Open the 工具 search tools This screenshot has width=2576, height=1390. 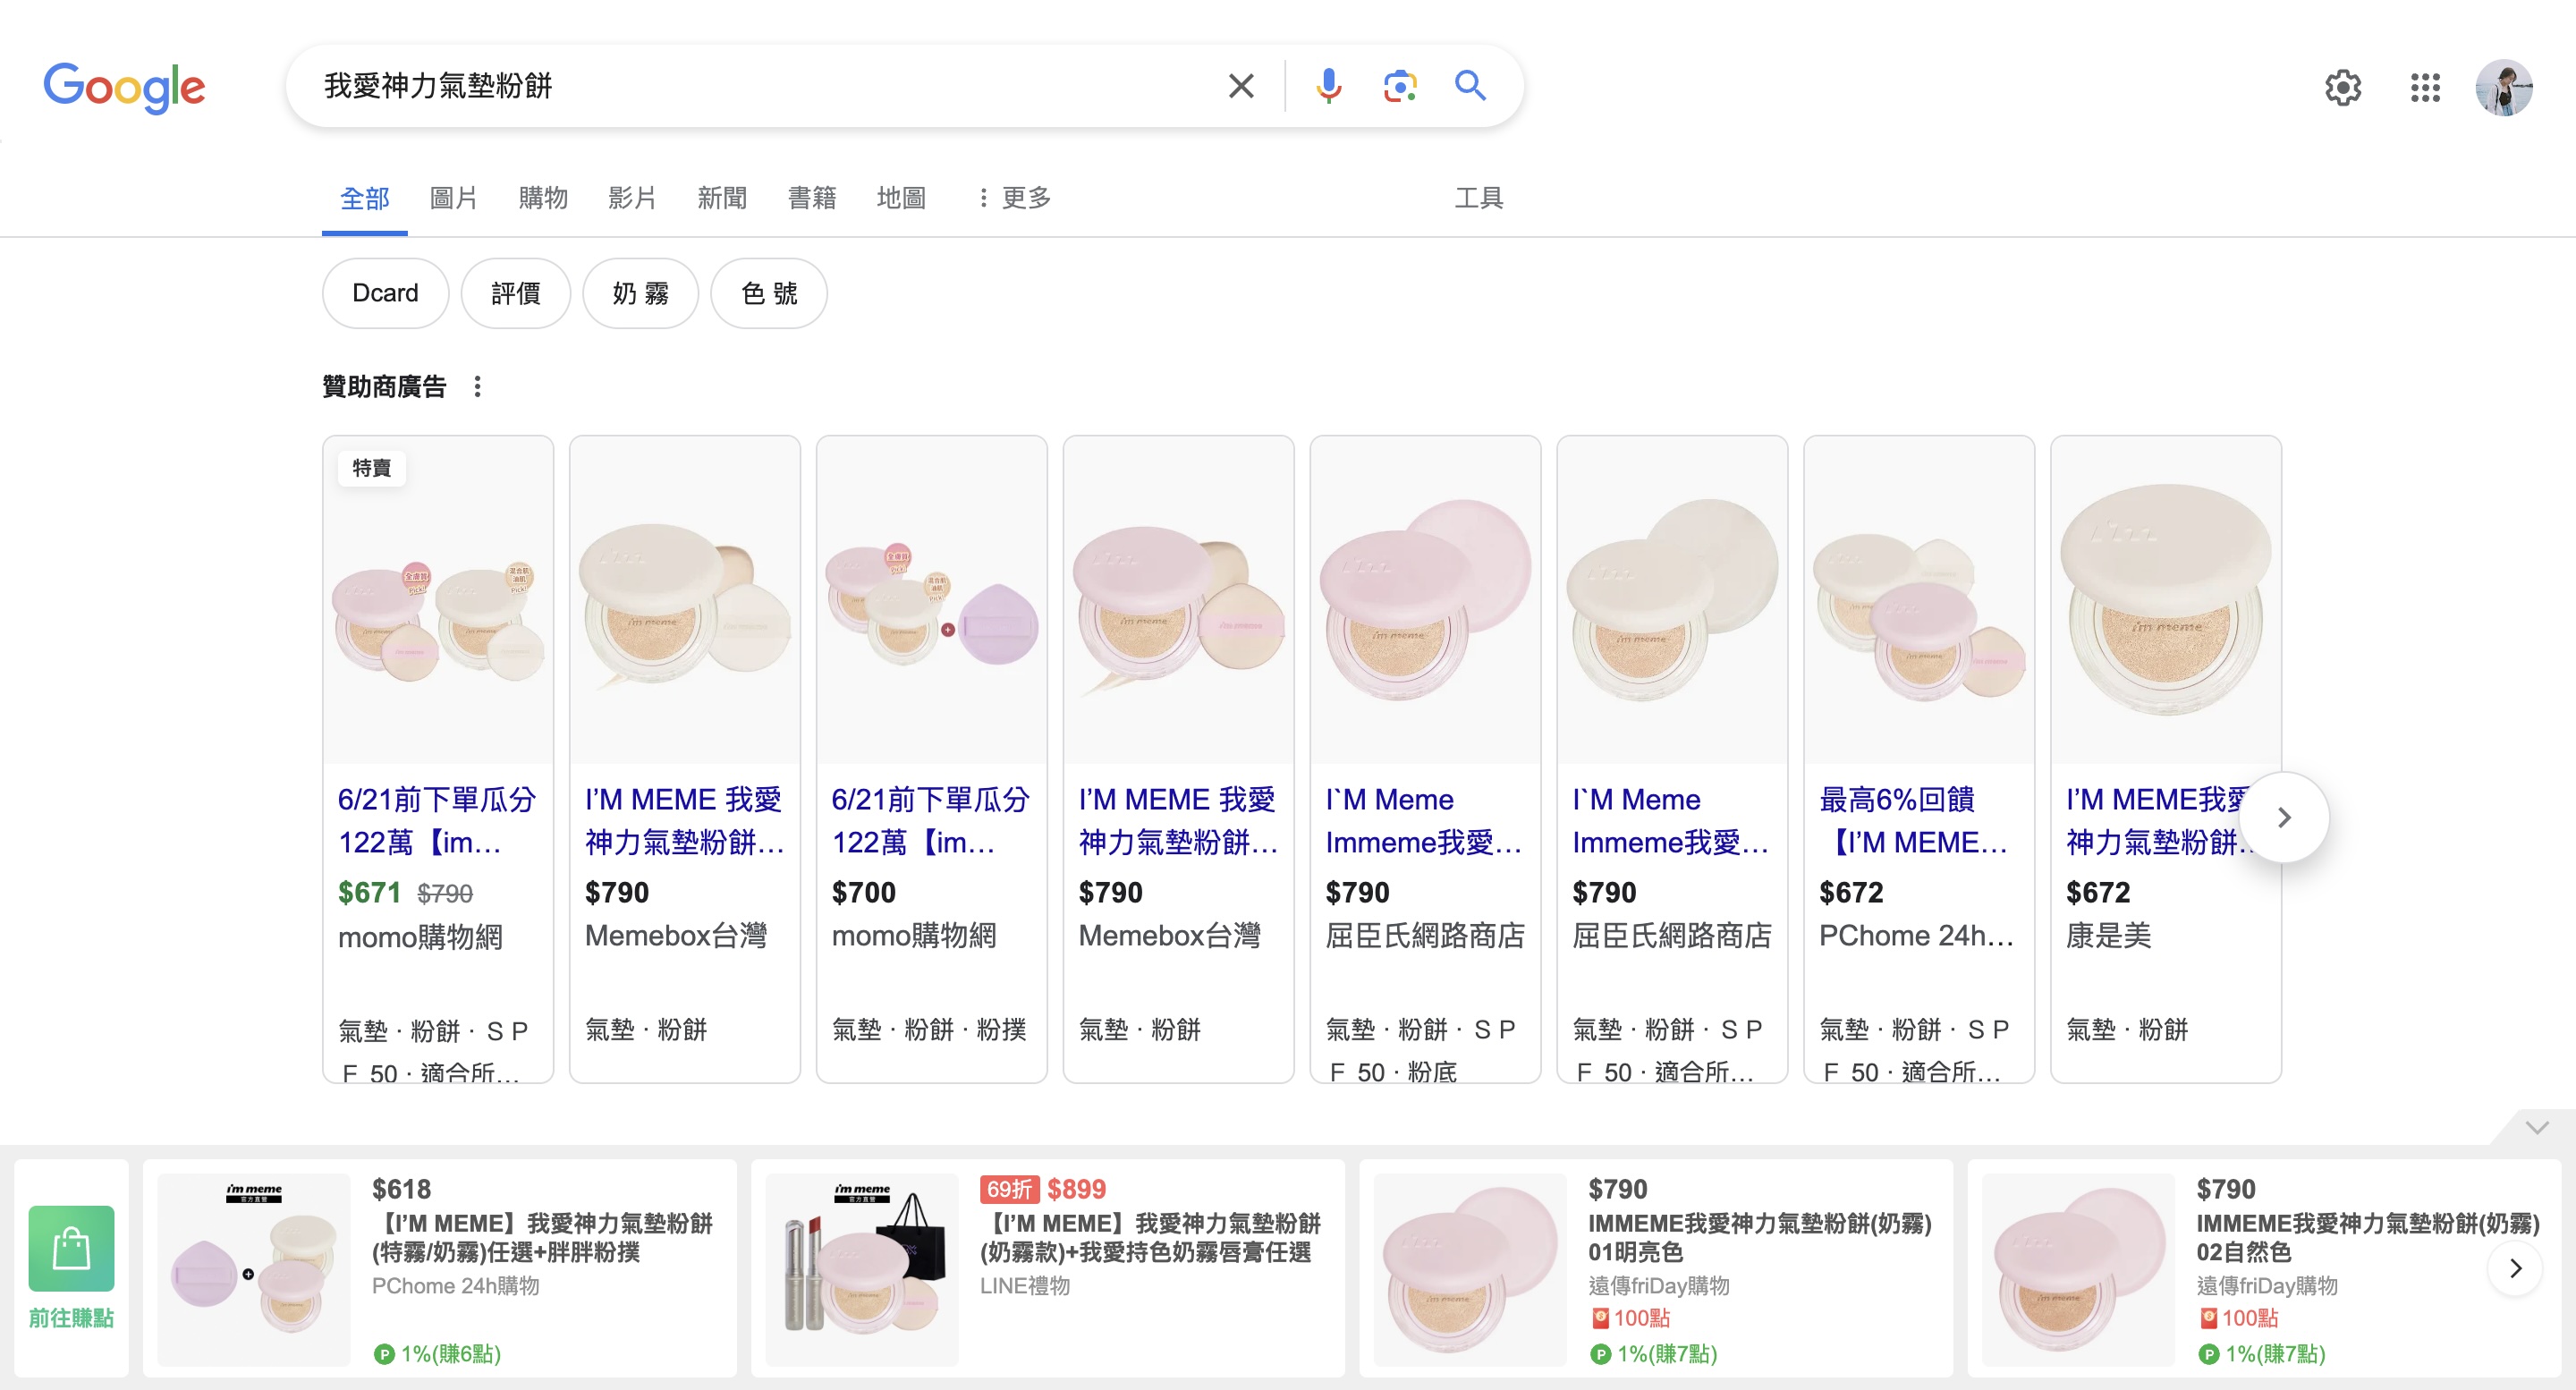click(x=1478, y=198)
